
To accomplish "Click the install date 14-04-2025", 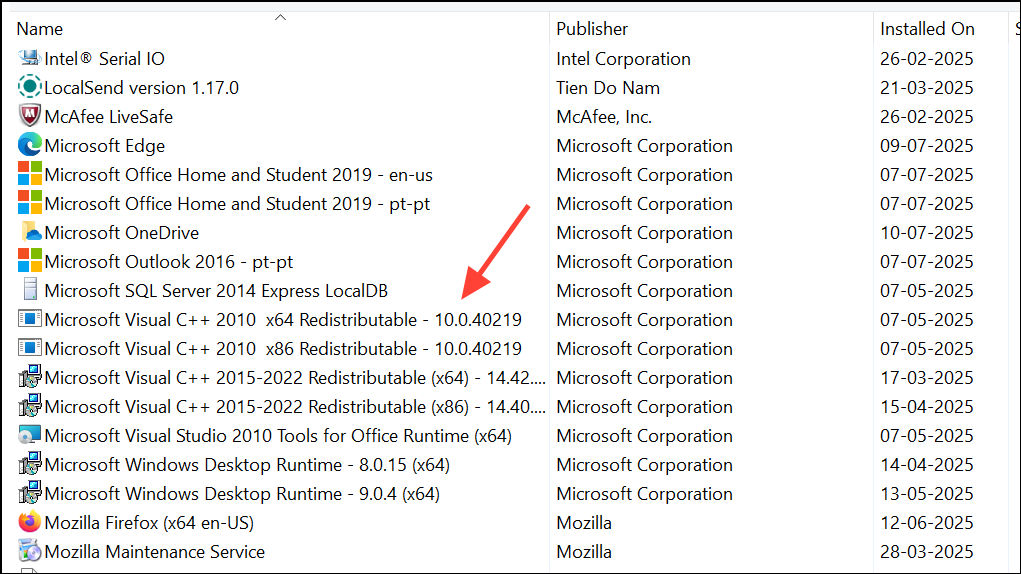I will point(927,465).
